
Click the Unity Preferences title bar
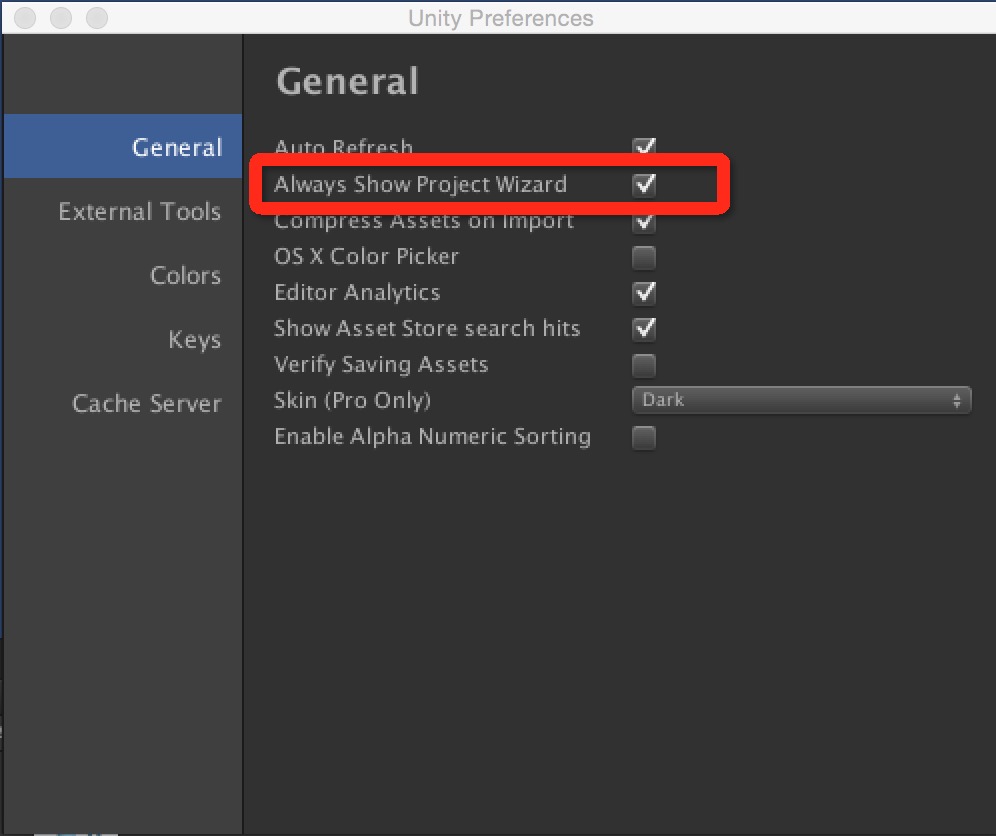click(x=500, y=16)
